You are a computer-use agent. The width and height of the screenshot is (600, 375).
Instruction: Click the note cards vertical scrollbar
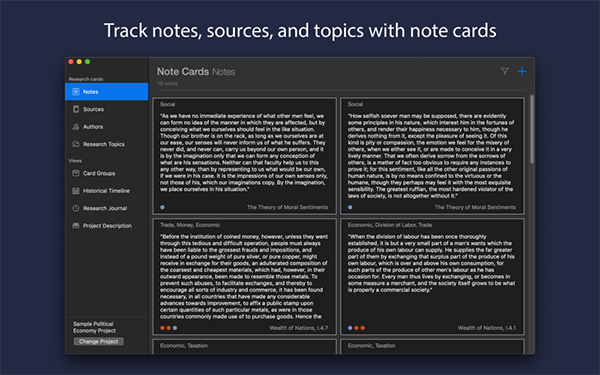[532, 129]
